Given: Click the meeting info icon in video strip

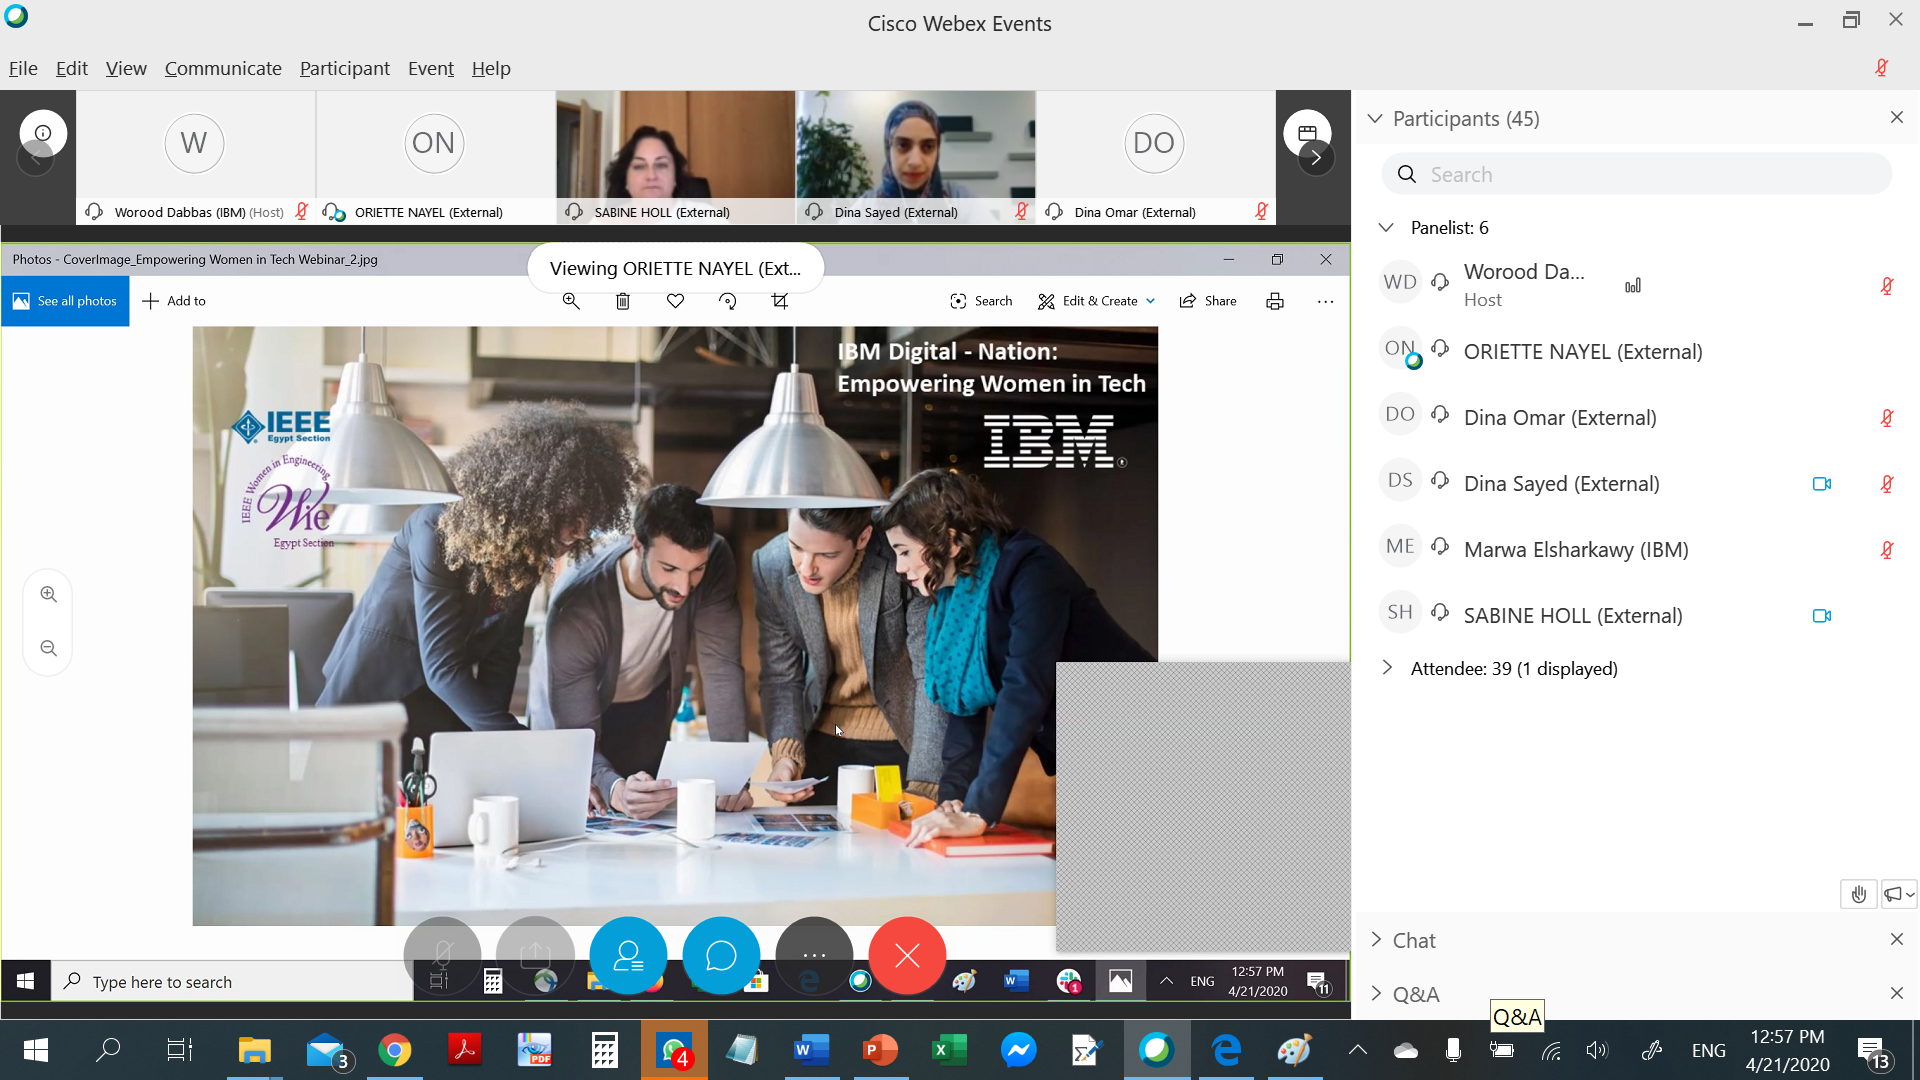Looking at the screenshot, I should (x=43, y=133).
